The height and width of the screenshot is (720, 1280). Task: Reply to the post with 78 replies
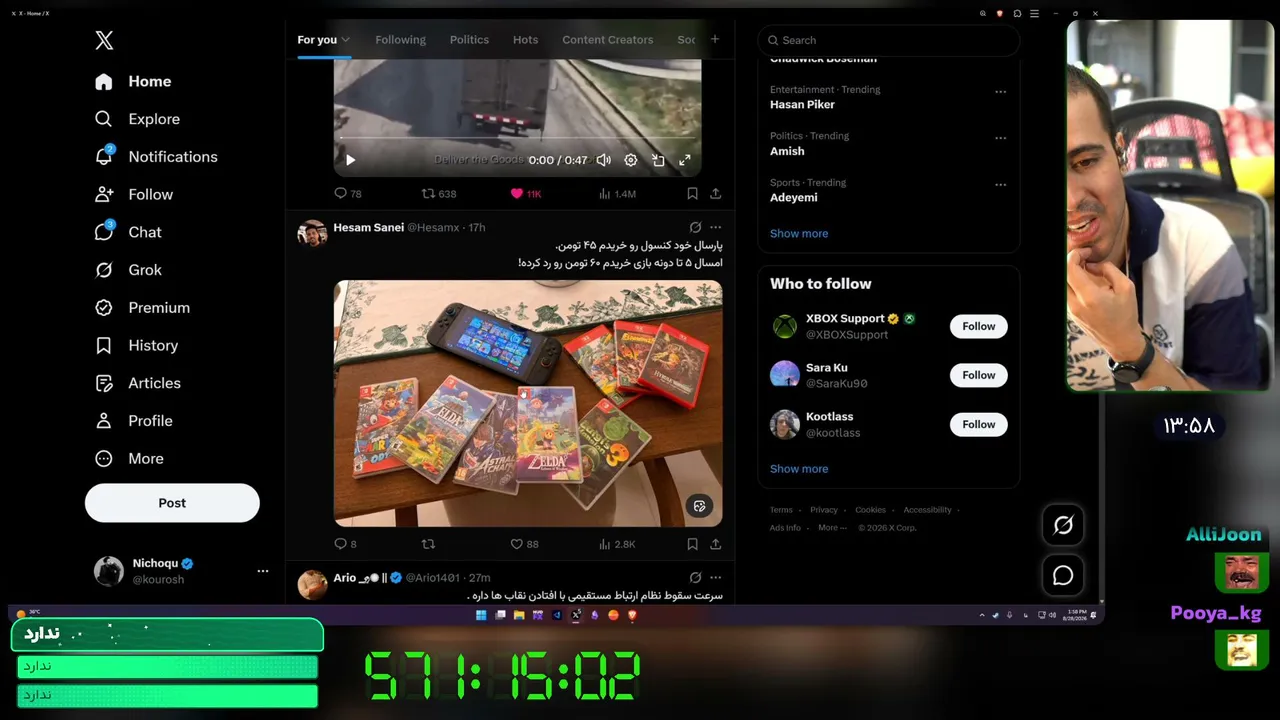[347, 194]
